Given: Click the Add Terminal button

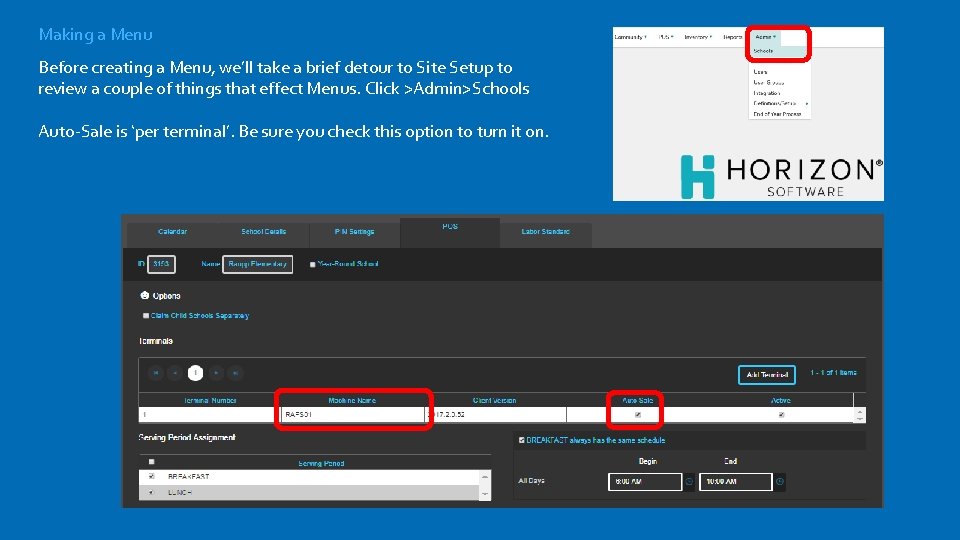Looking at the screenshot, I should coord(767,375).
